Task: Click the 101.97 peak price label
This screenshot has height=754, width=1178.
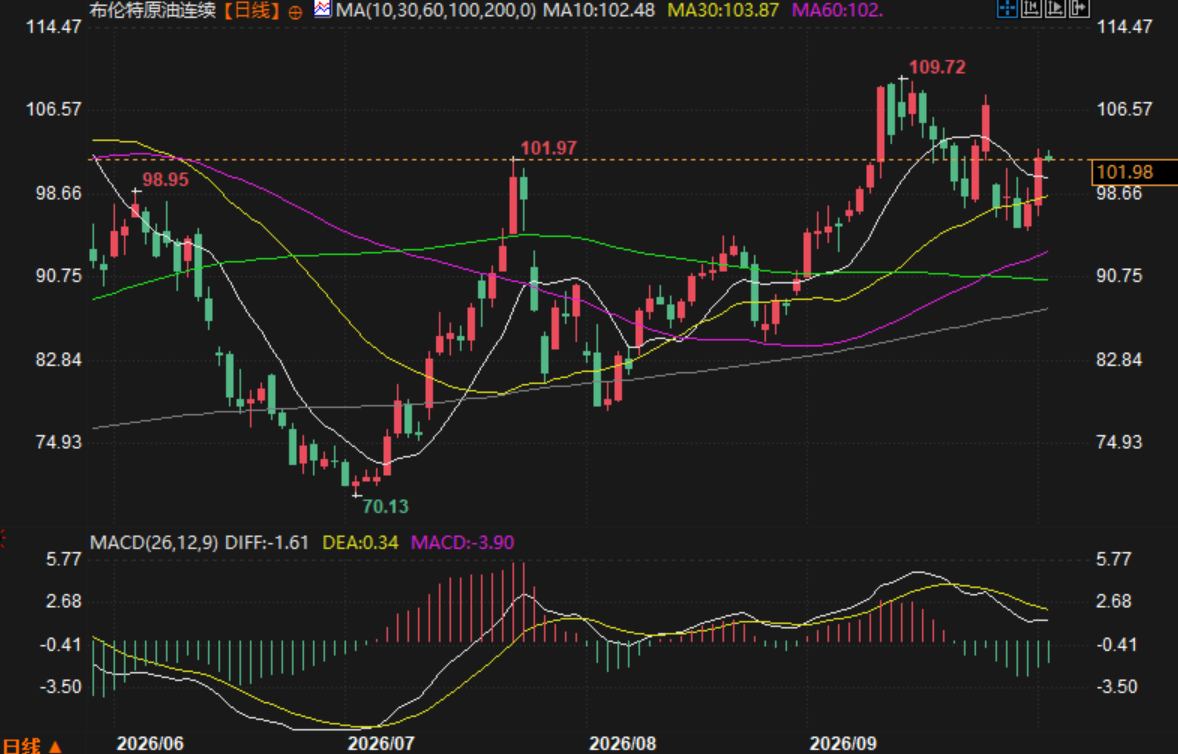Action: click(x=548, y=148)
